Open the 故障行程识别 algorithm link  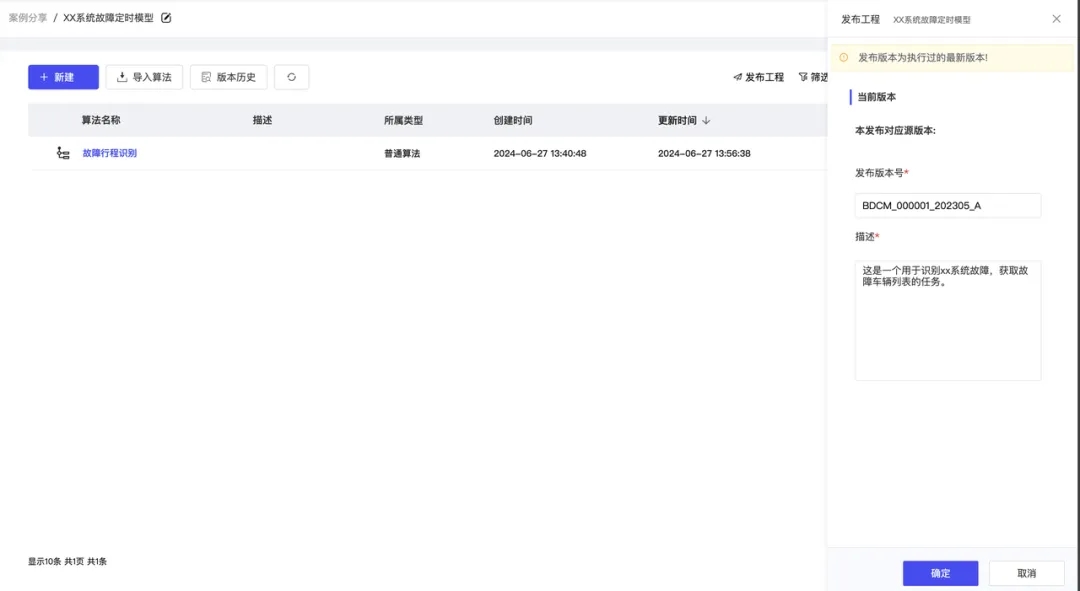point(109,153)
